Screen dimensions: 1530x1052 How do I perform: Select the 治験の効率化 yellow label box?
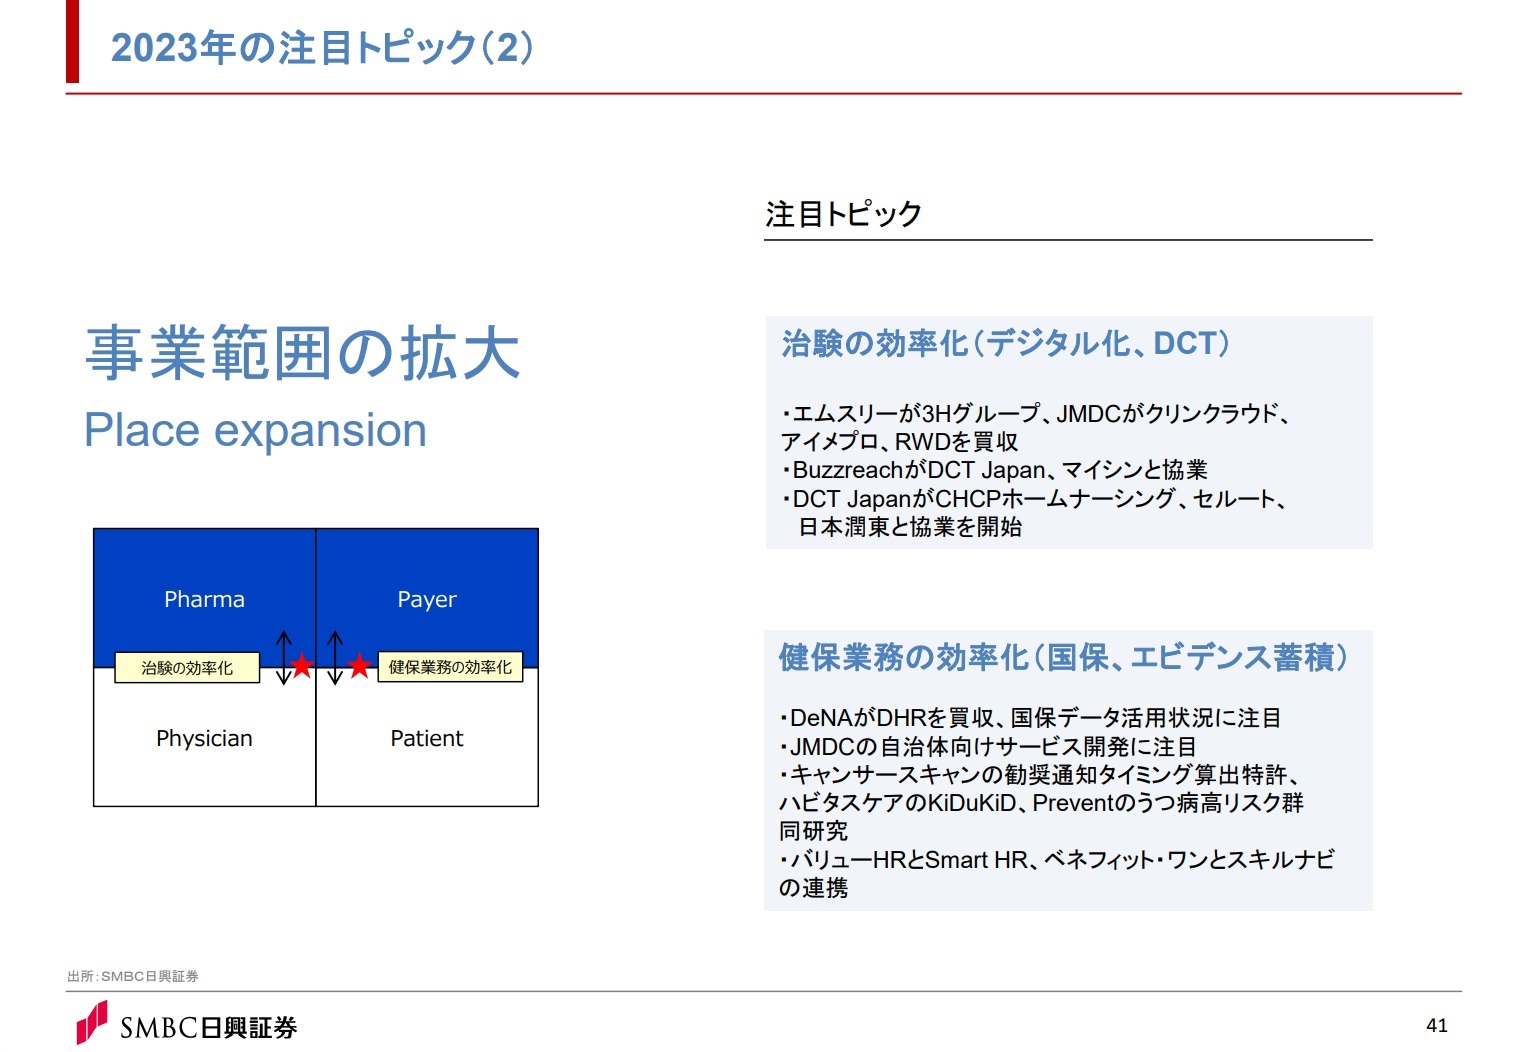click(x=187, y=668)
